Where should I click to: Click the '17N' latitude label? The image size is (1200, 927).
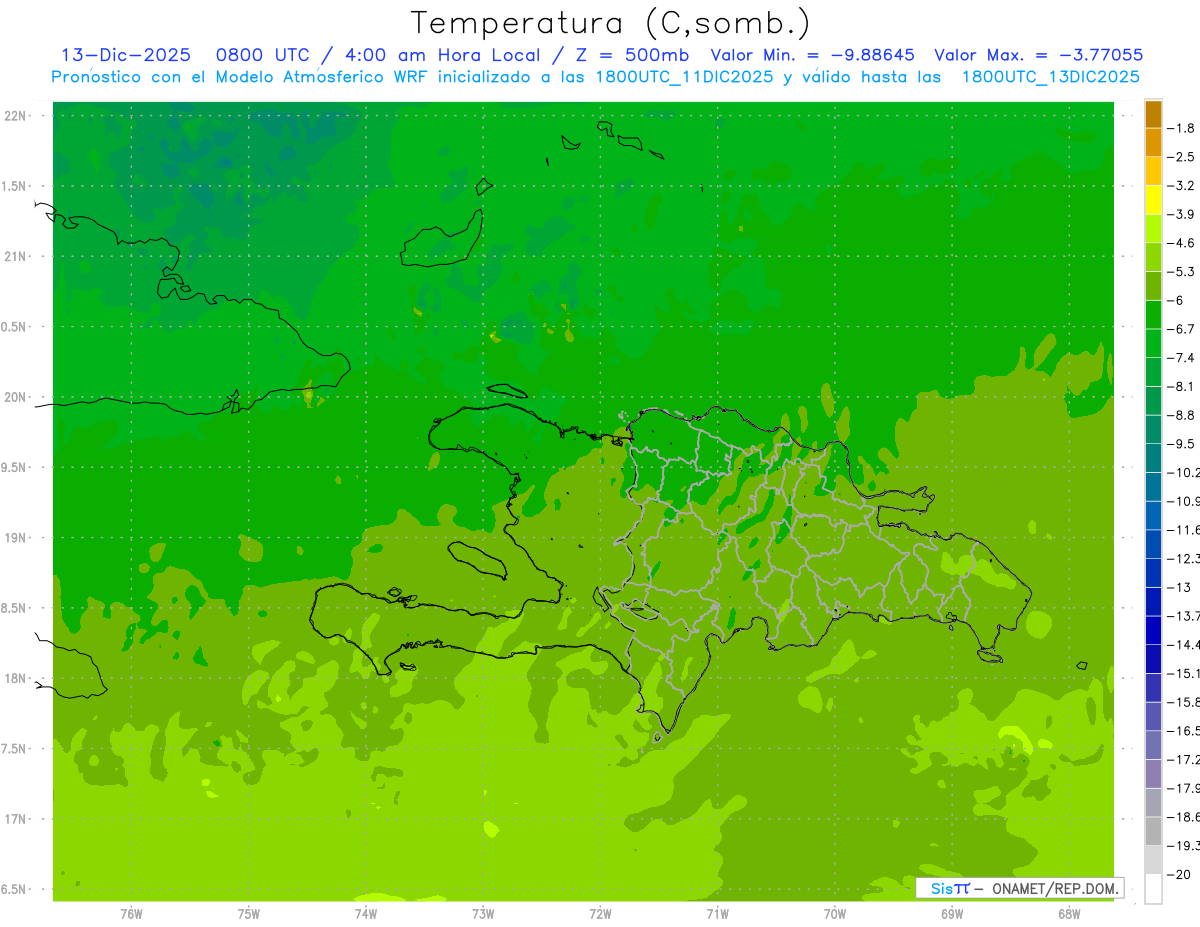15,819
